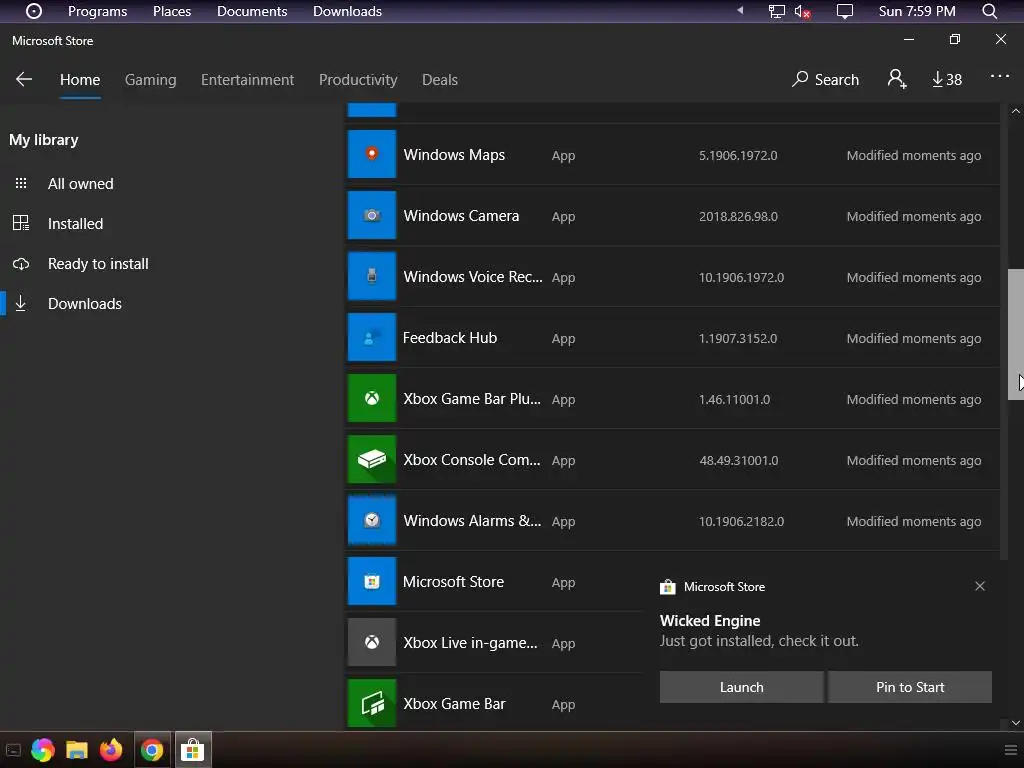Open the three-dot See more menu

[x=999, y=76]
